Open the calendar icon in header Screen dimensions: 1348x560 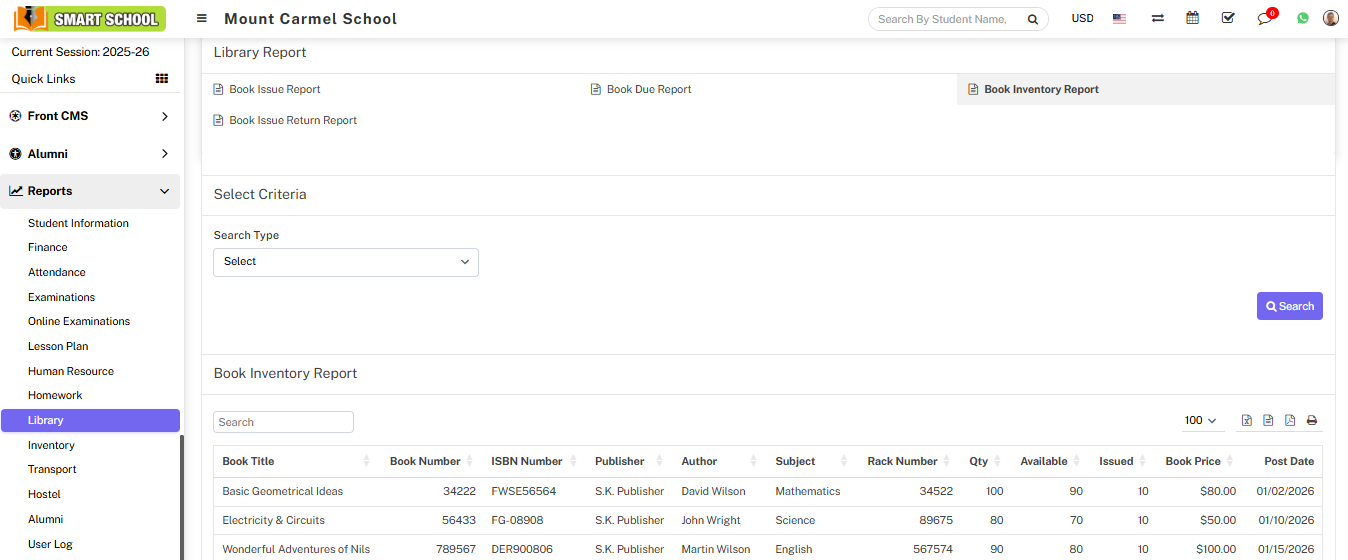pos(1192,18)
